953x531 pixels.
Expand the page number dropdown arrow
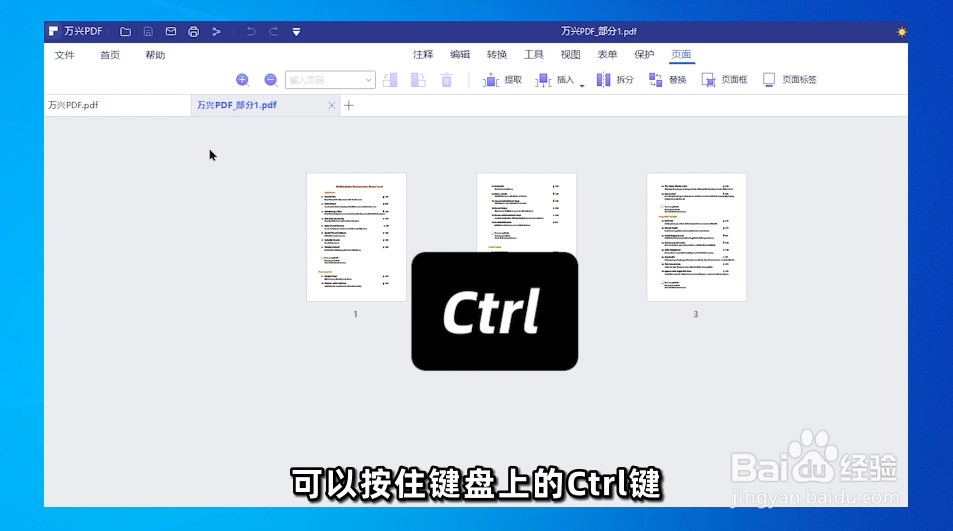coord(368,80)
